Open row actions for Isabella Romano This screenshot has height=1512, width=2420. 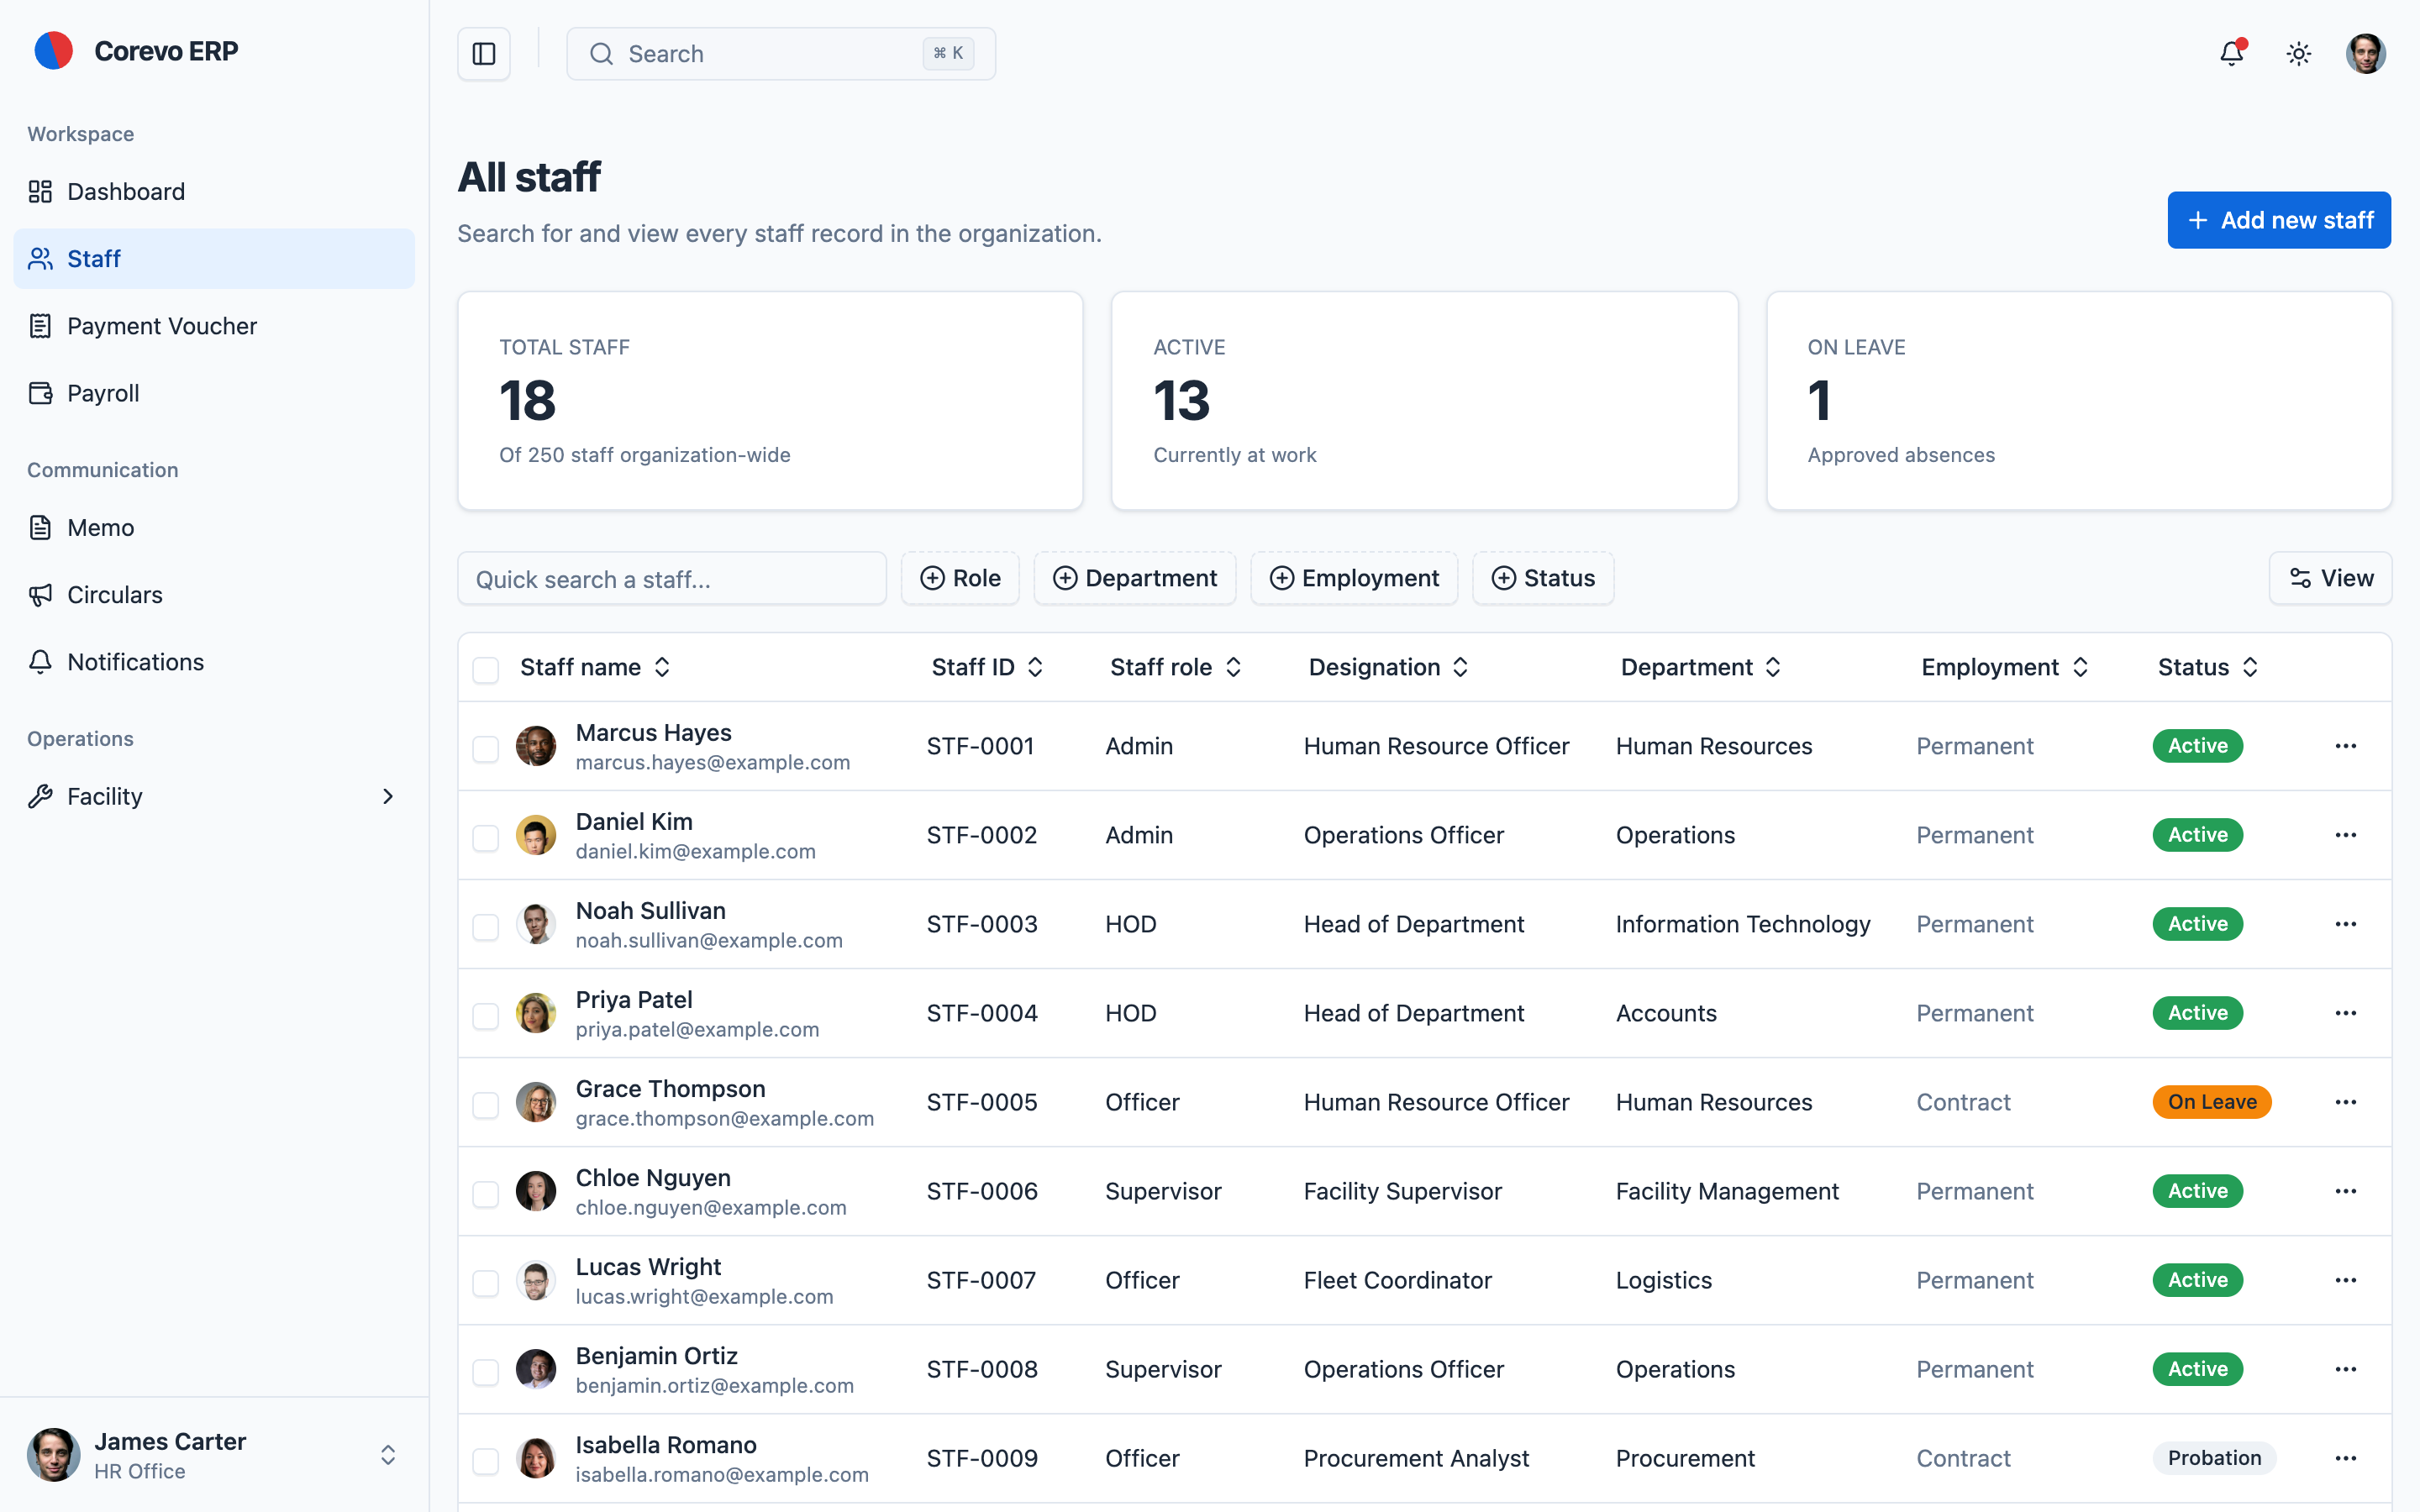point(2346,1458)
